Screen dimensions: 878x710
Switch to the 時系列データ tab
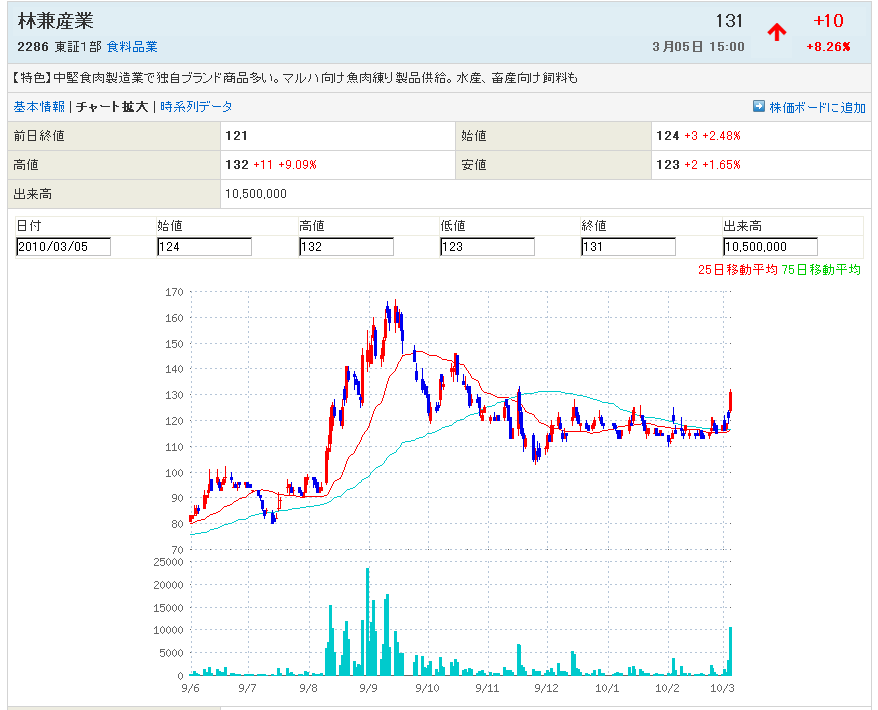click(196, 107)
